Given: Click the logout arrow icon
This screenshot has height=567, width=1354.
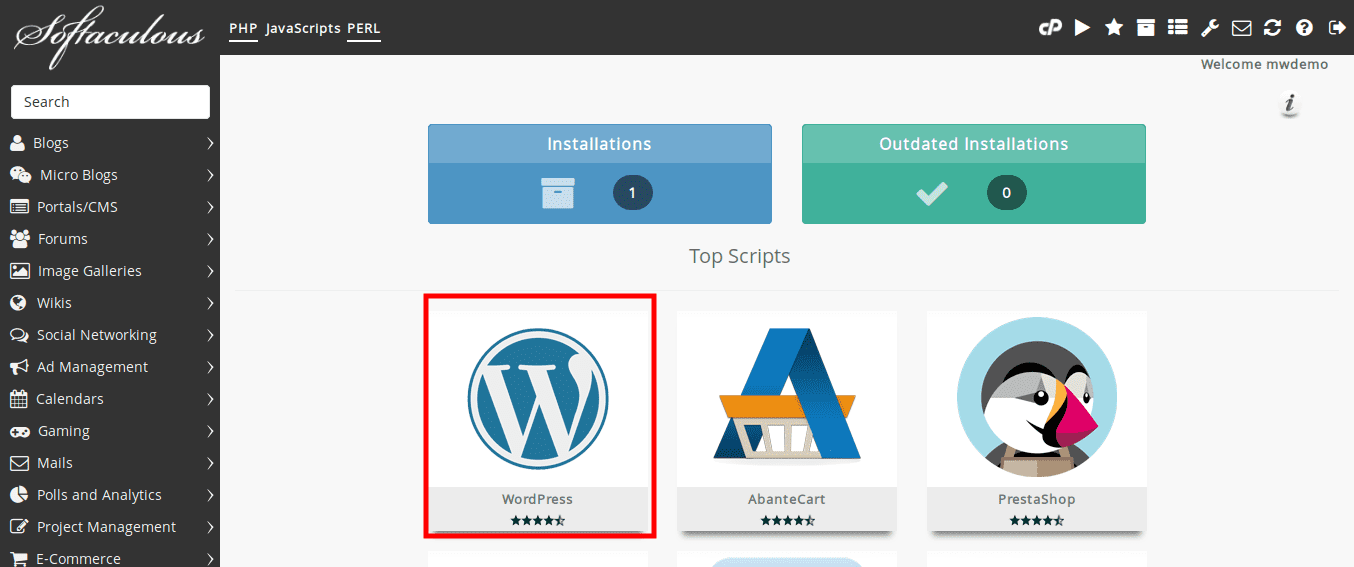Looking at the screenshot, I should [1335, 28].
